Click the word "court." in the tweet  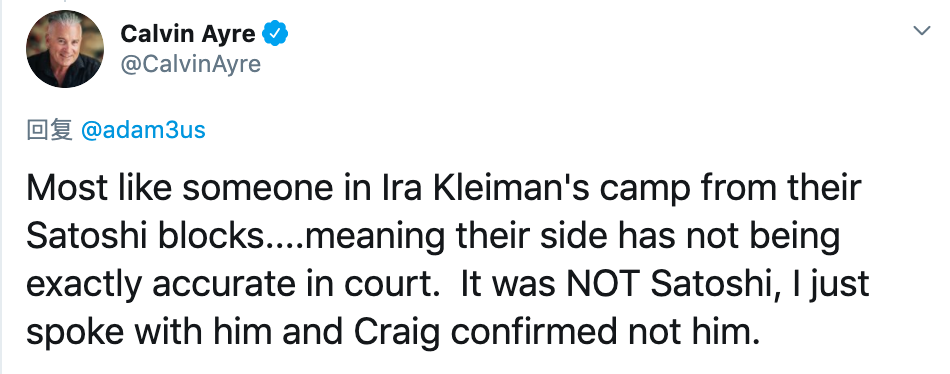pos(387,286)
